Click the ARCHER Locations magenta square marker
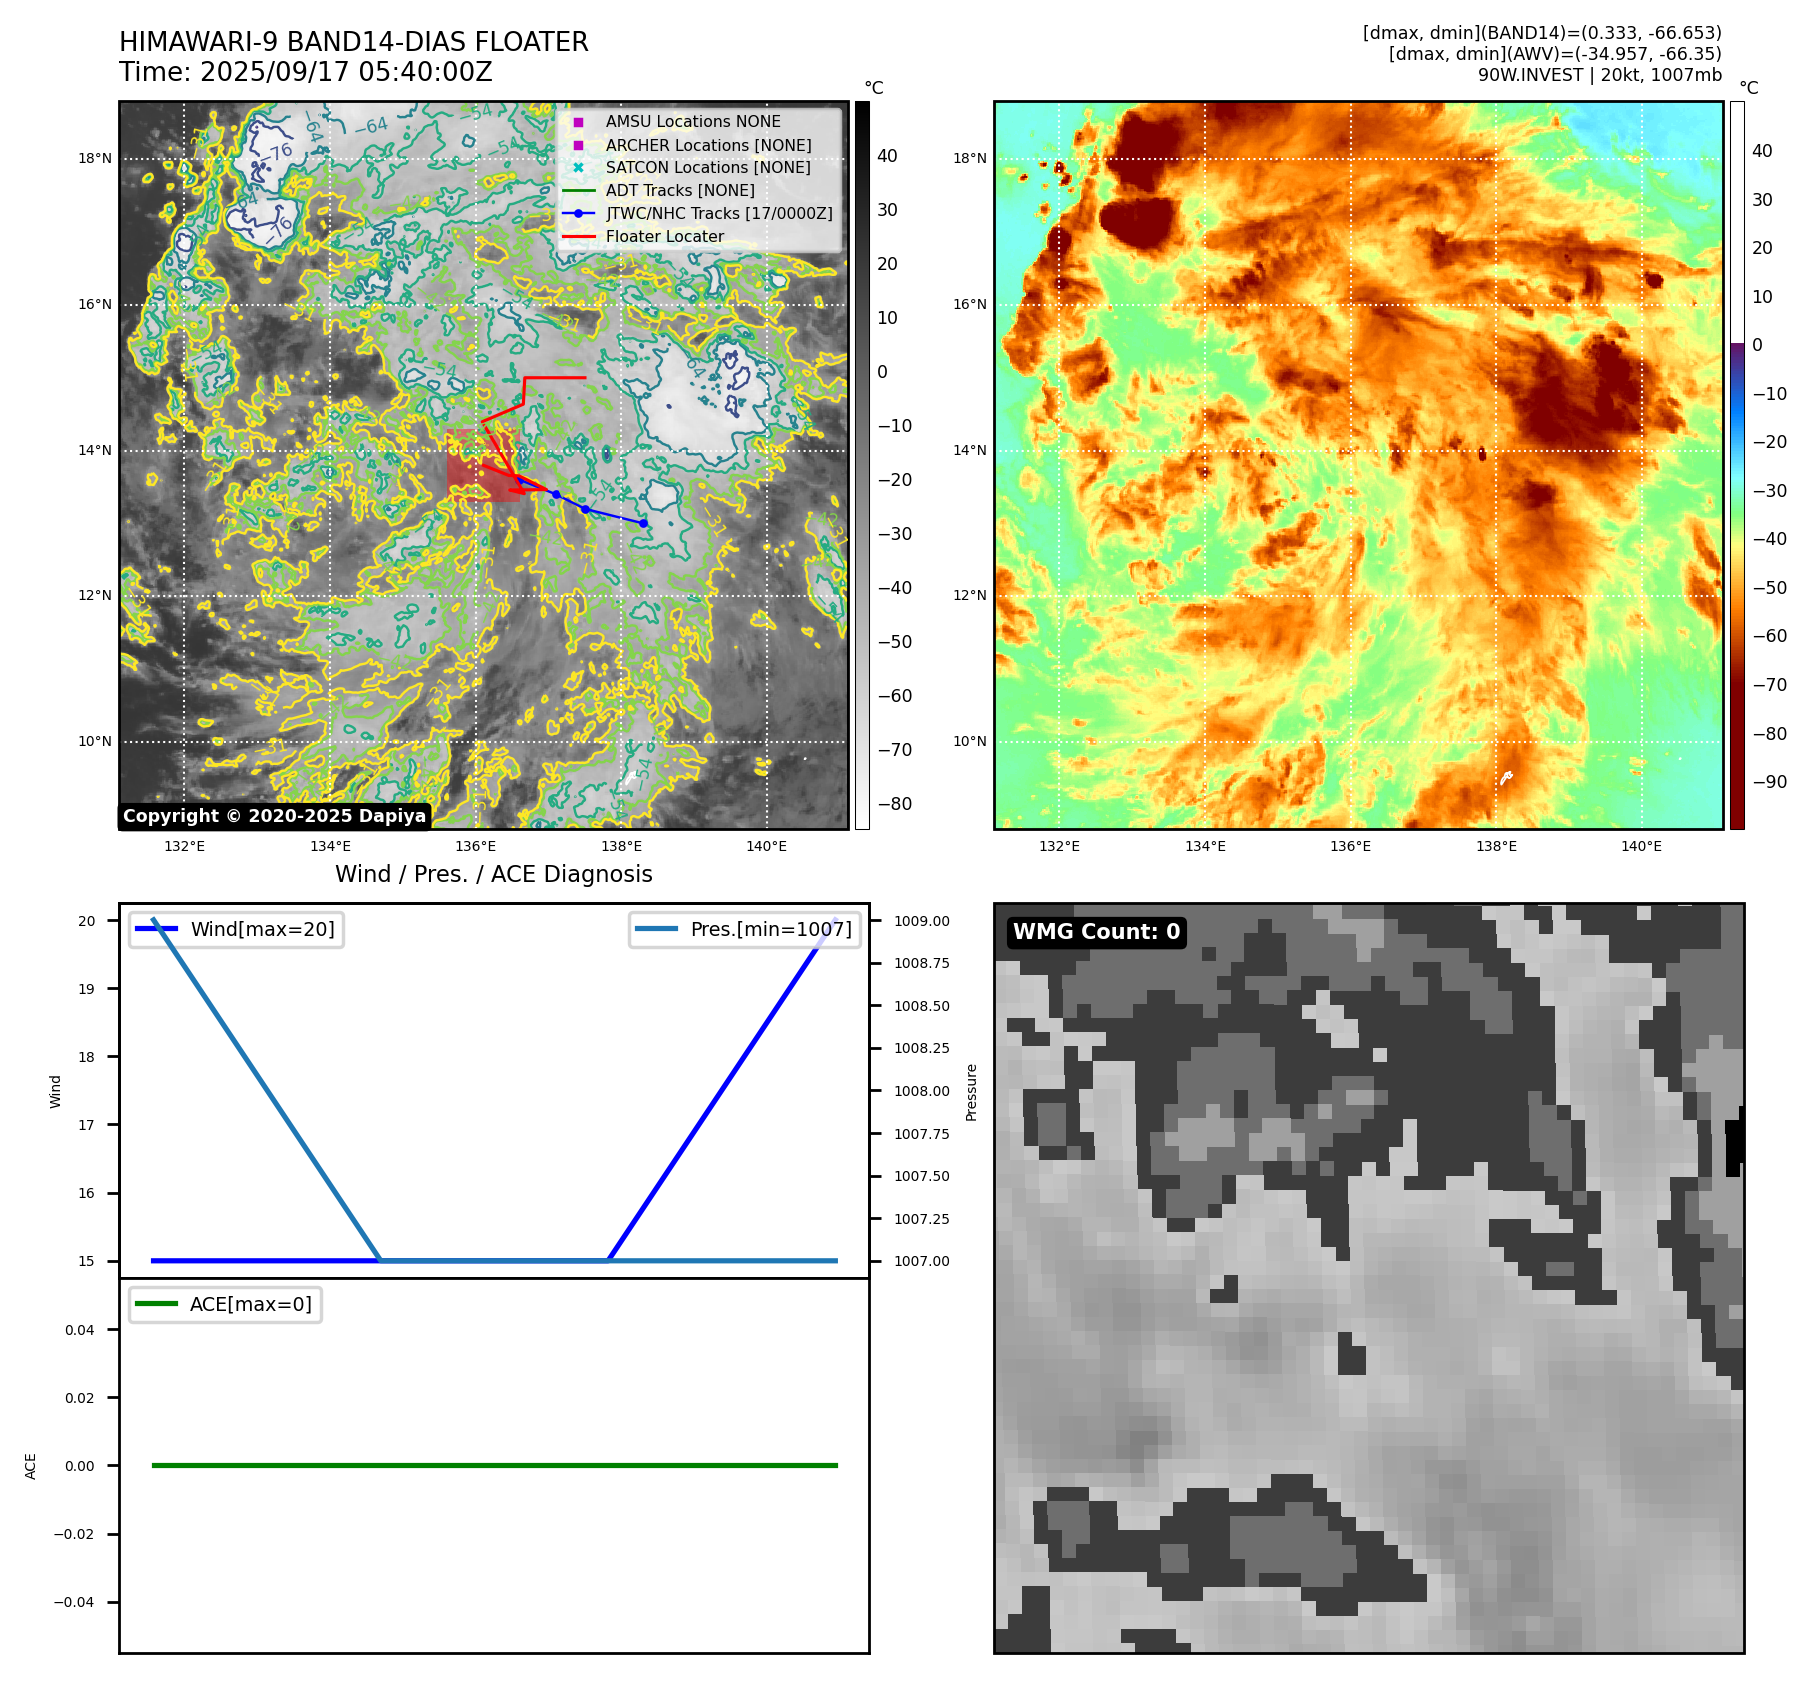Screen dimensions: 1813x1690 click(578, 145)
